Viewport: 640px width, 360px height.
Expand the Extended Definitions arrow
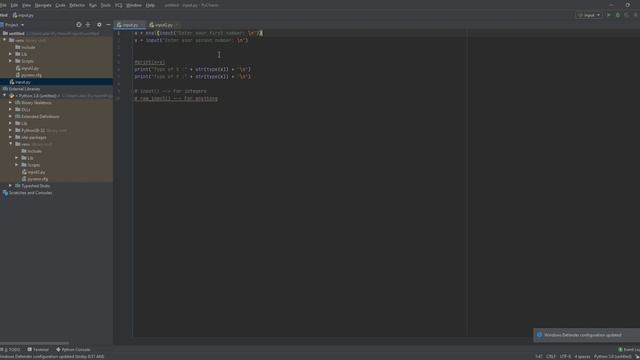(11, 117)
